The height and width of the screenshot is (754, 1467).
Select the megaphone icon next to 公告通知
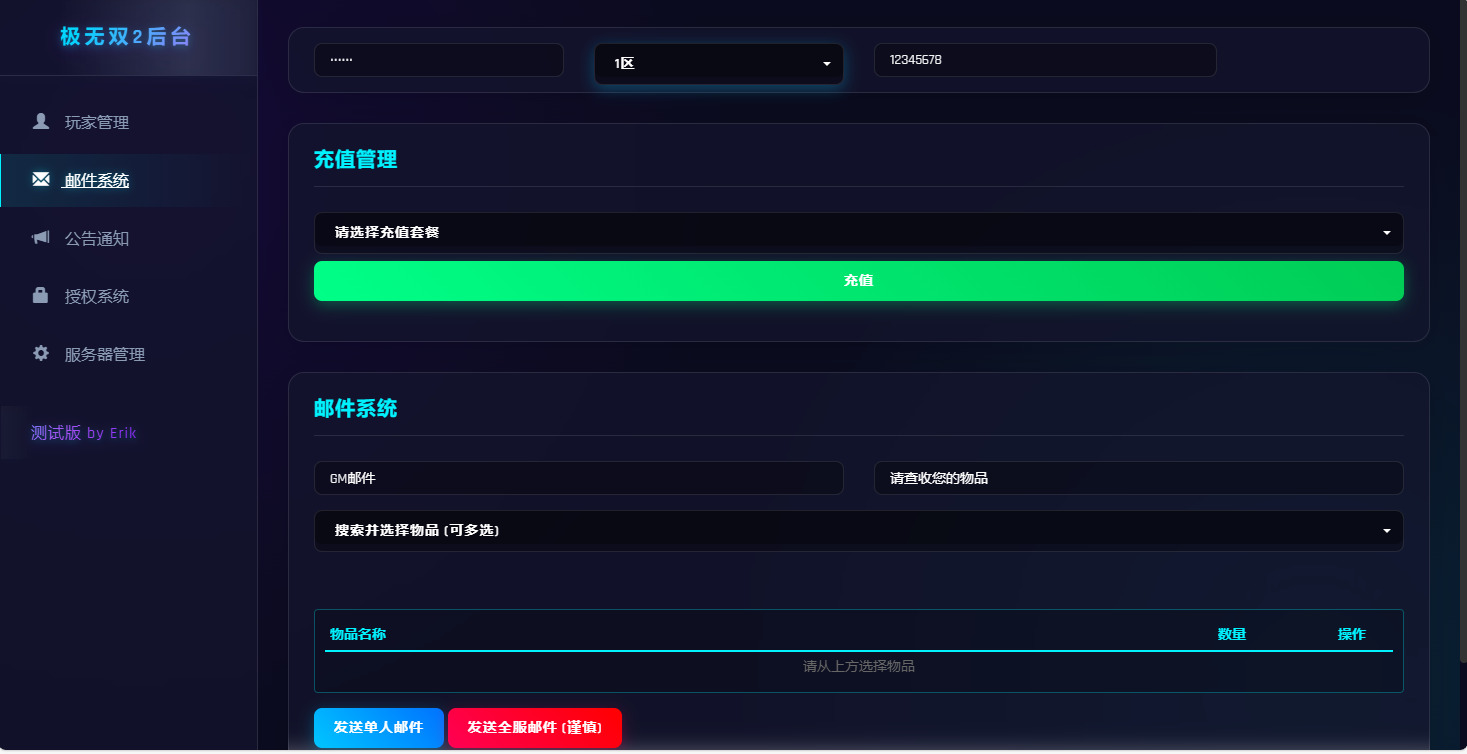coord(40,238)
